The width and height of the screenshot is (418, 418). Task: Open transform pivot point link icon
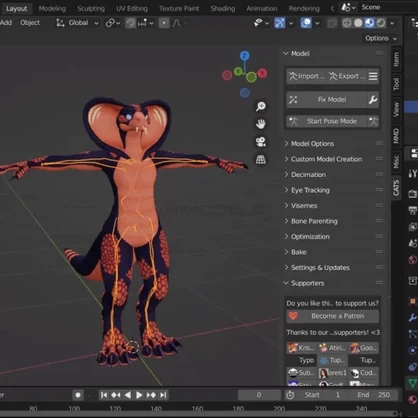112,23
